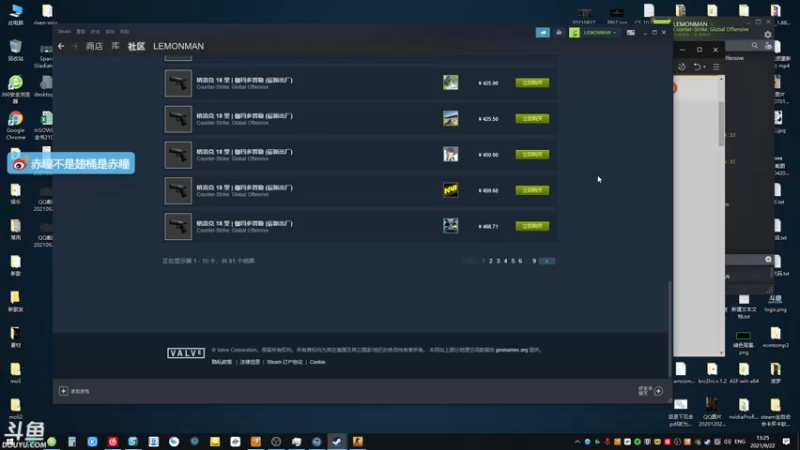This screenshot has width=800, height=450.
Task: Open the 社区 (Community) tab in Steam
Action: point(136,46)
